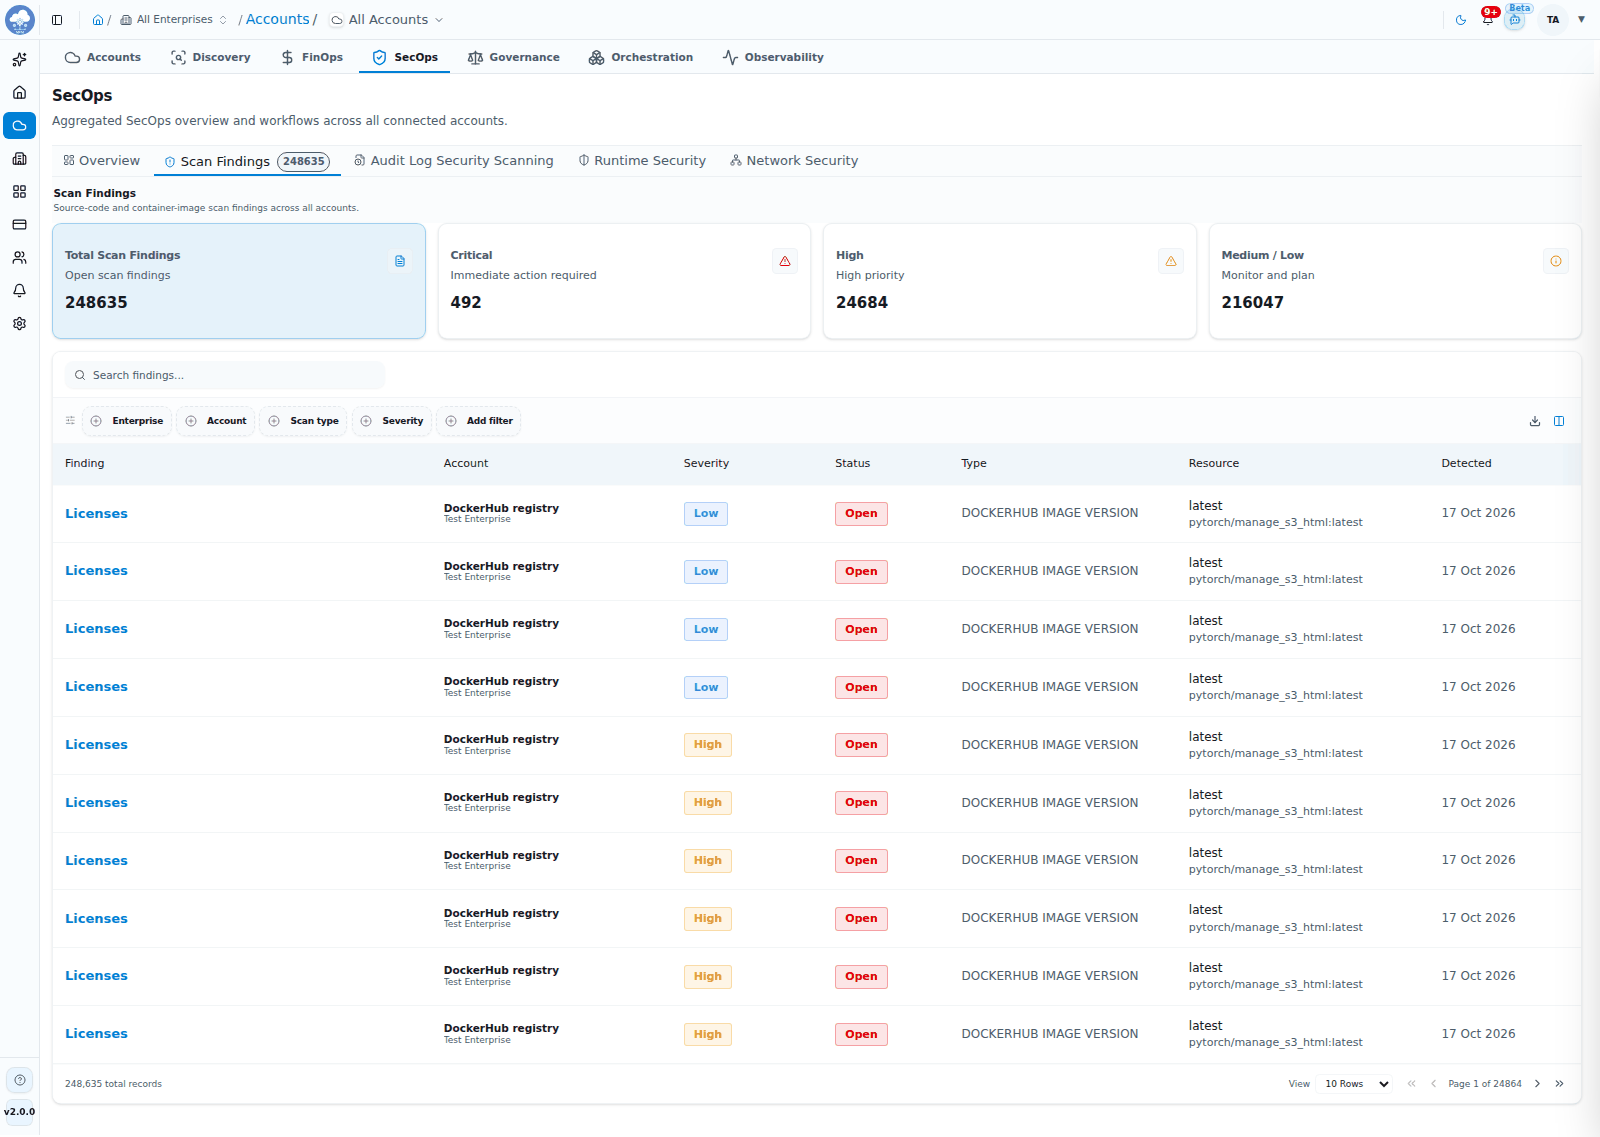Open the settings gear in sidebar
The width and height of the screenshot is (1600, 1137).
point(19,324)
